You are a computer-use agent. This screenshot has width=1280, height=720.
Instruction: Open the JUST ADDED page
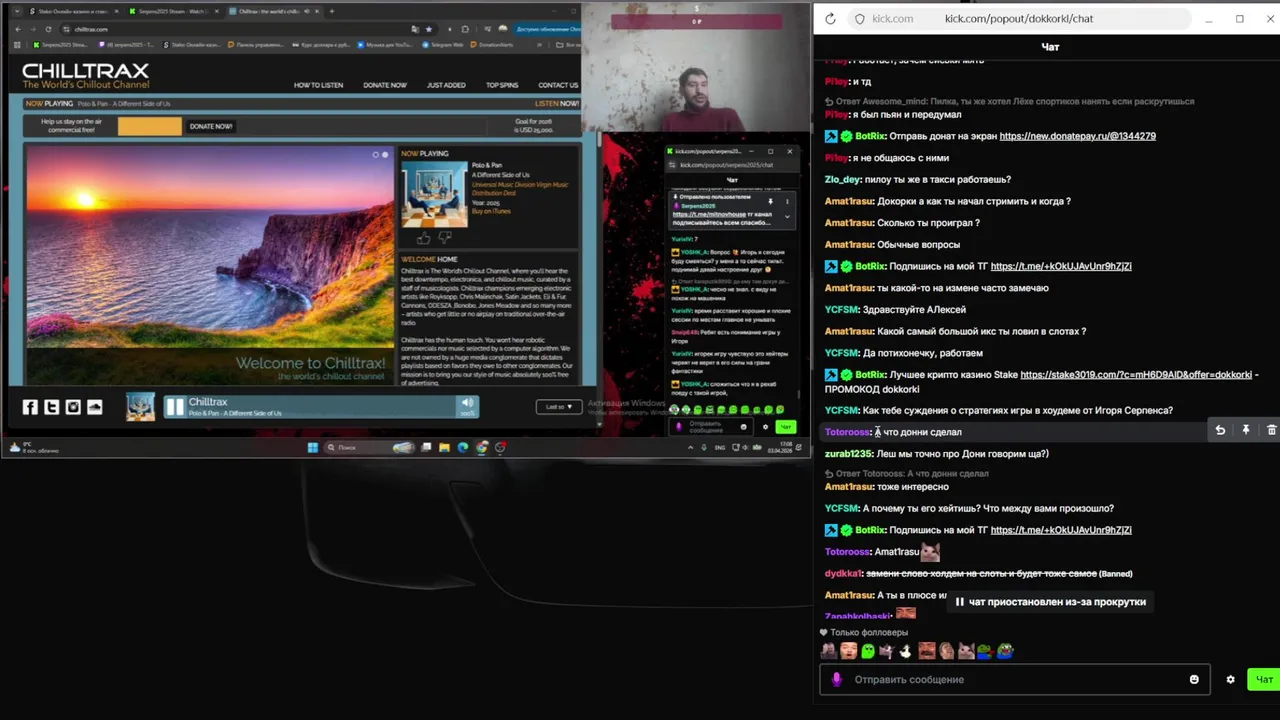pyautogui.click(x=446, y=85)
